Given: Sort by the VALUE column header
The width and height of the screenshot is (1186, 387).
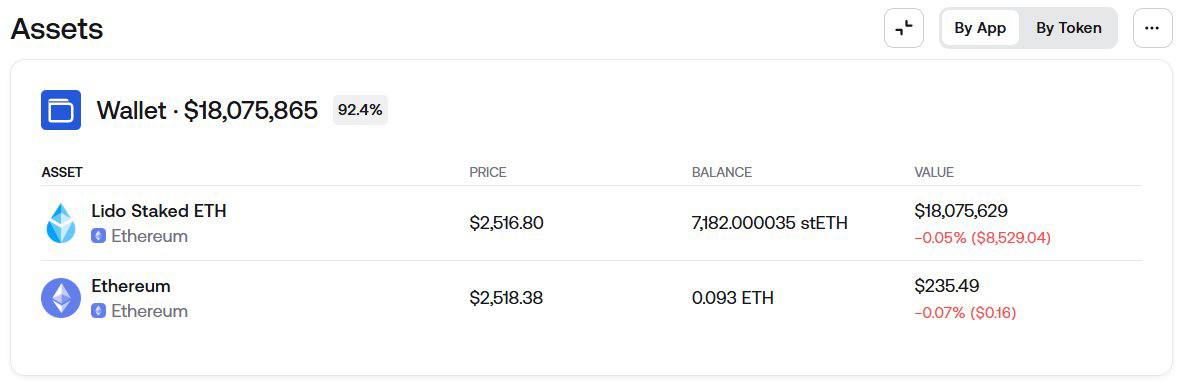Looking at the screenshot, I should pos(934,172).
